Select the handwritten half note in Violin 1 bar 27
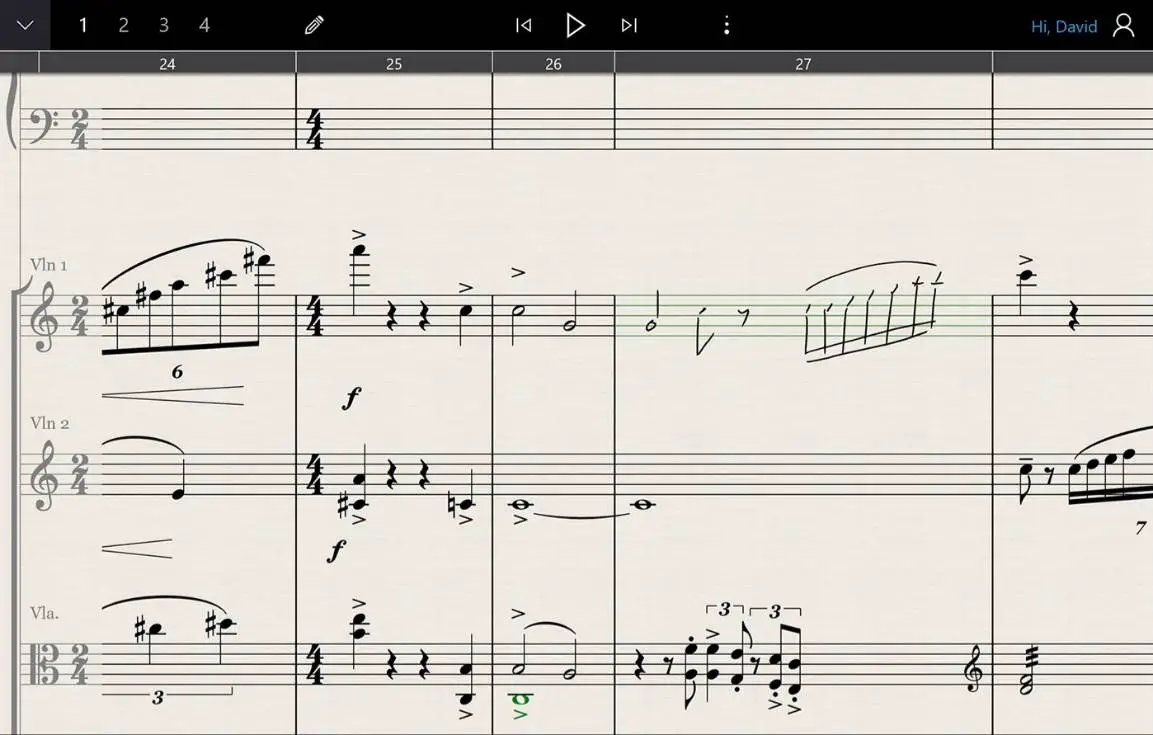 click(x=652, y=314)
